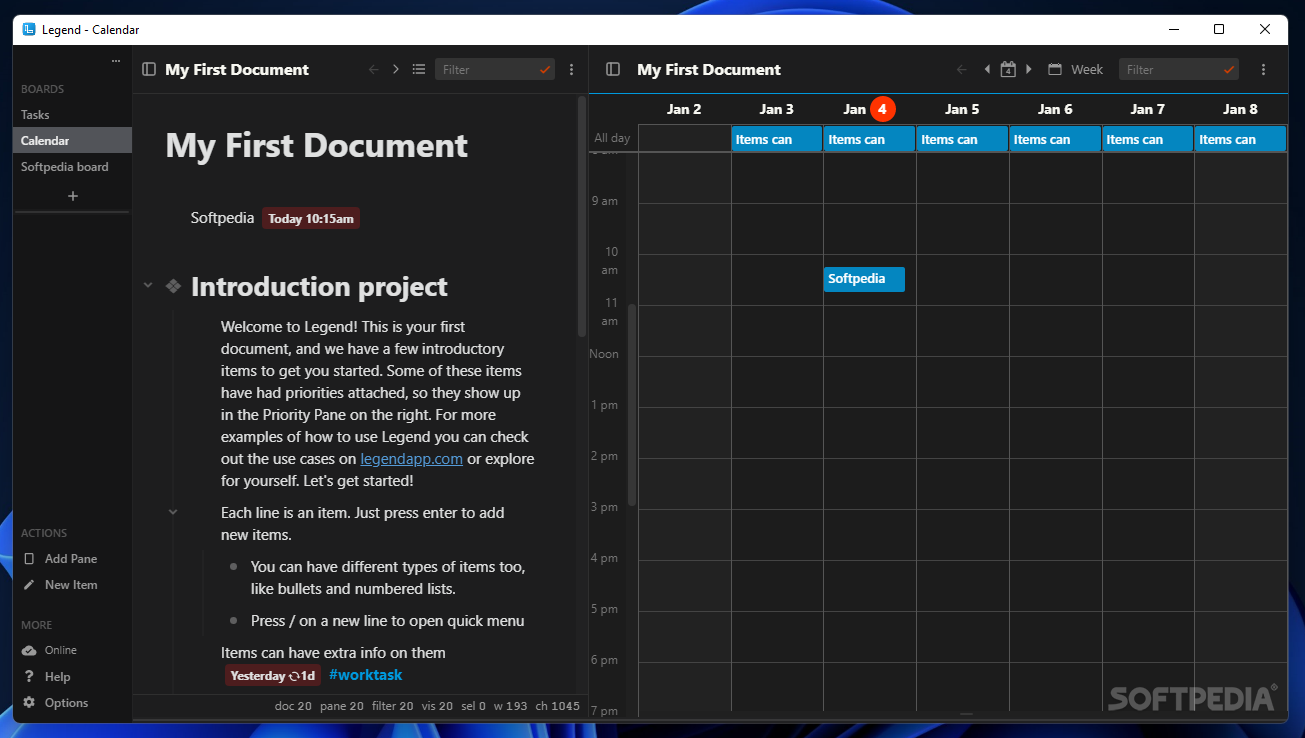Viewport: 1305px width, 738px height.
Task: Open Week view selector
Action: pyautogui.click(x=1076, y=70)
